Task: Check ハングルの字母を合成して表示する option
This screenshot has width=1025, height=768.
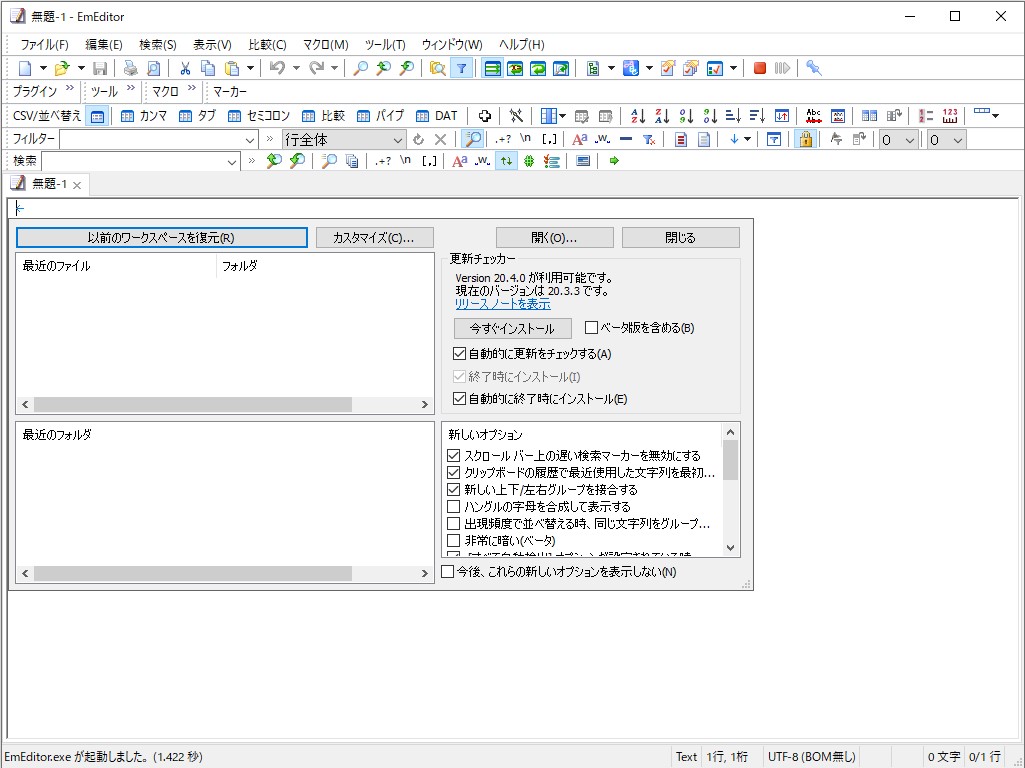Action: click(455, 506)
